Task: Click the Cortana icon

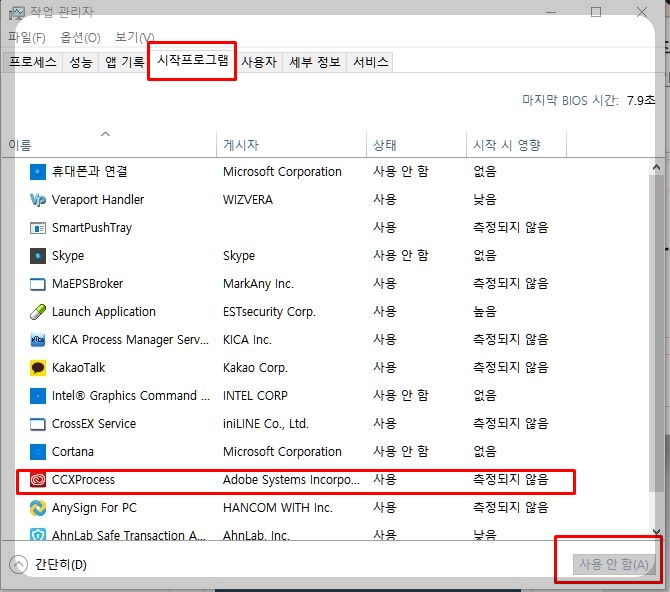Action: point(38,452)
